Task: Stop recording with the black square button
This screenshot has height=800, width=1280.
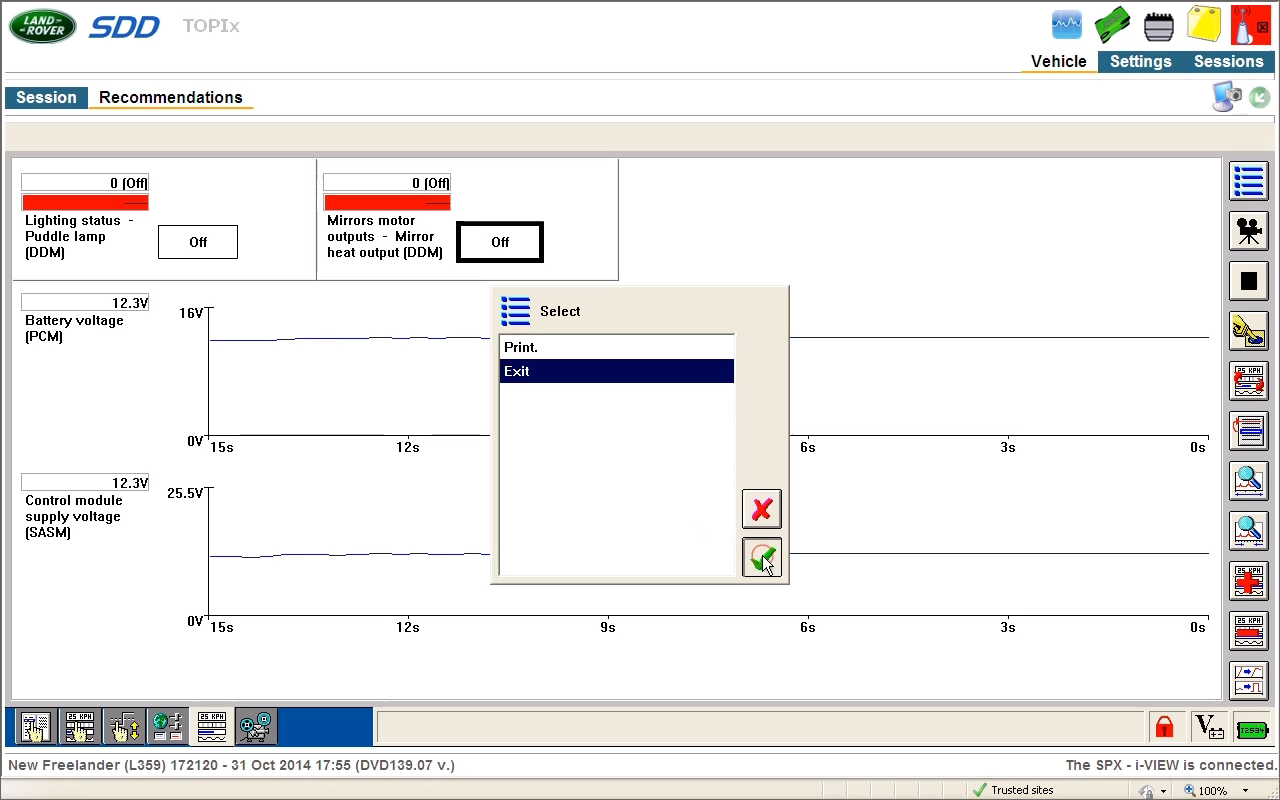Action: (1248, 281)
